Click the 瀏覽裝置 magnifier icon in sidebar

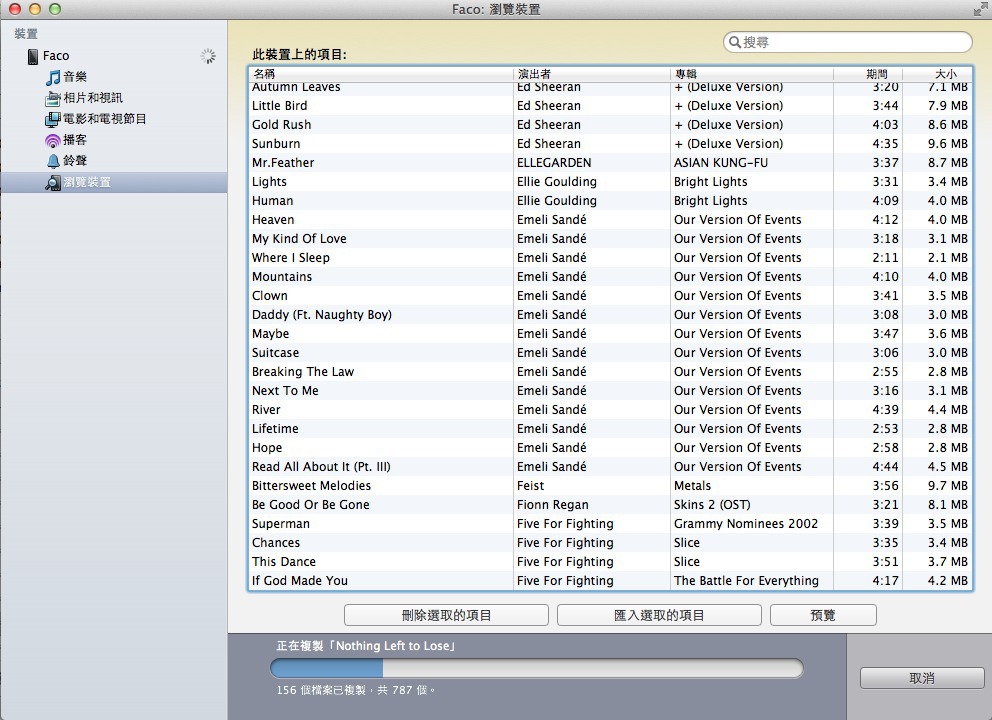tap(53, 183)
